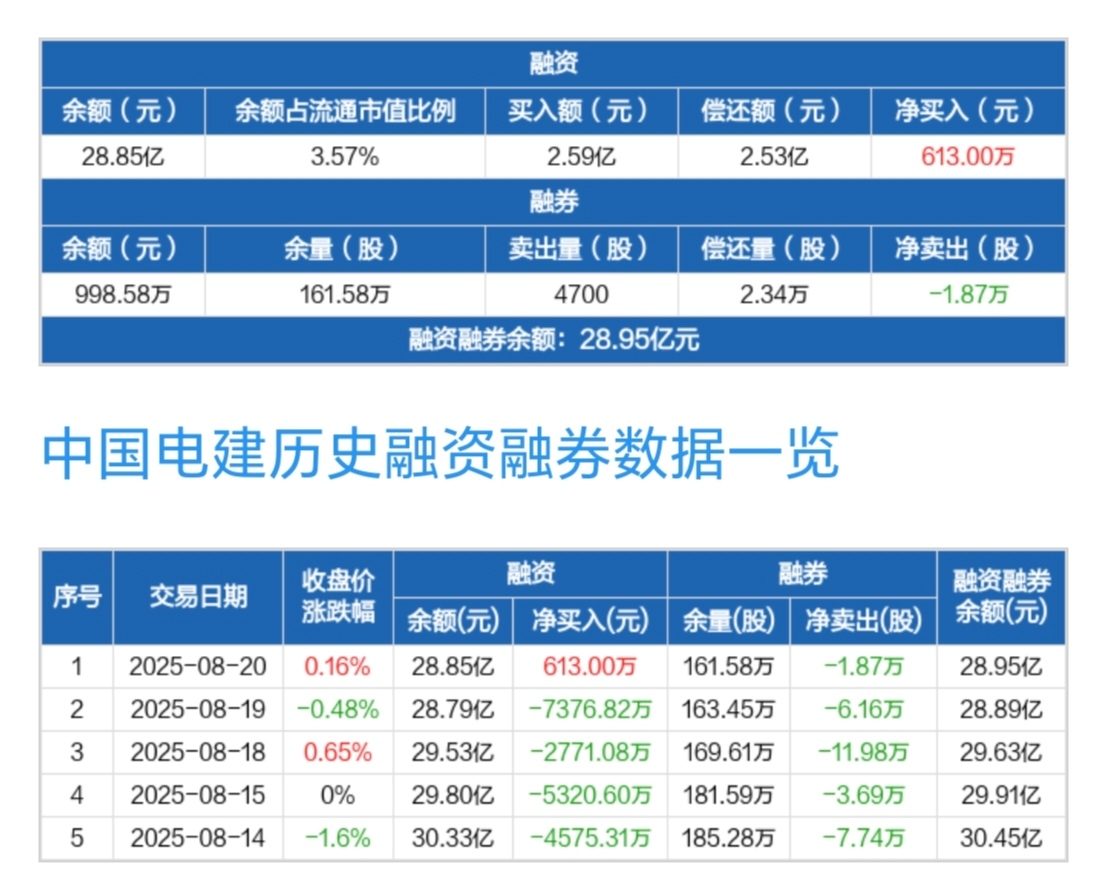Click the 净卖出（股）header in top table

968,249
